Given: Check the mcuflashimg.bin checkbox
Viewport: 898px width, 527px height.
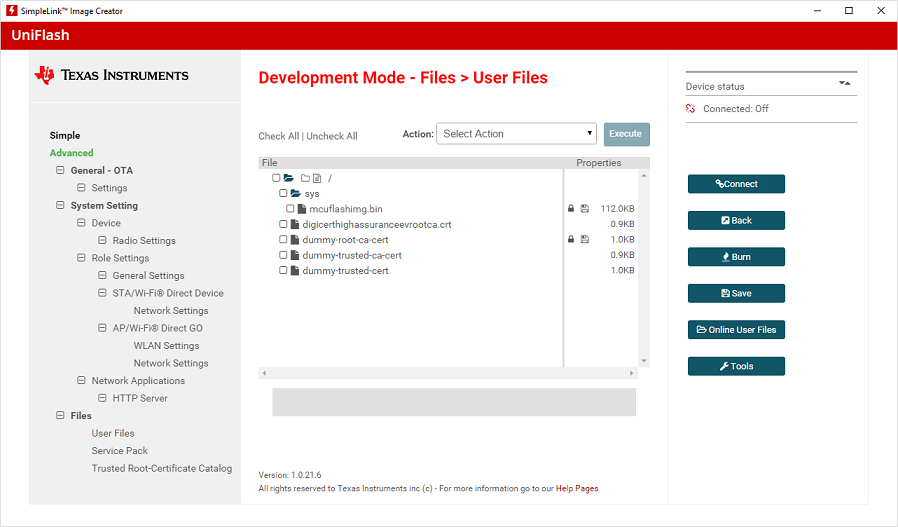Looking at the screenshot, I should click(x=290, y=209).
